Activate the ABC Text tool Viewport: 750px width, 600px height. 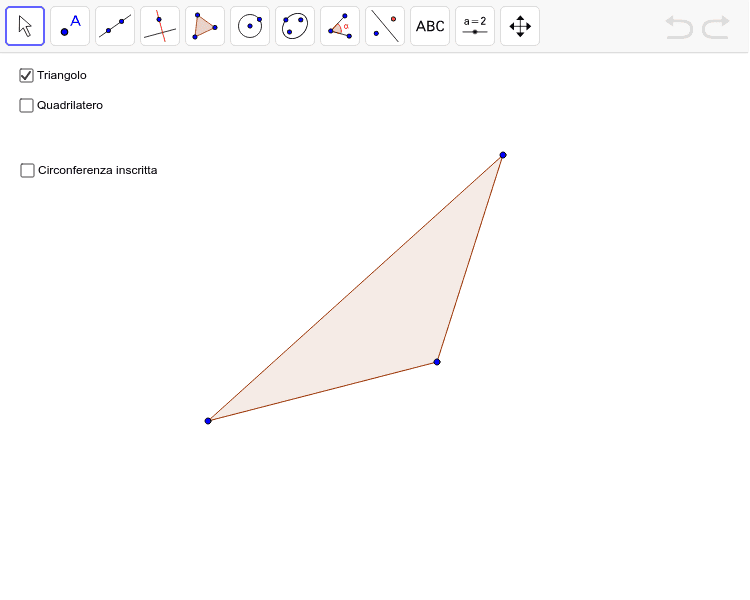[x=430, y=26]
